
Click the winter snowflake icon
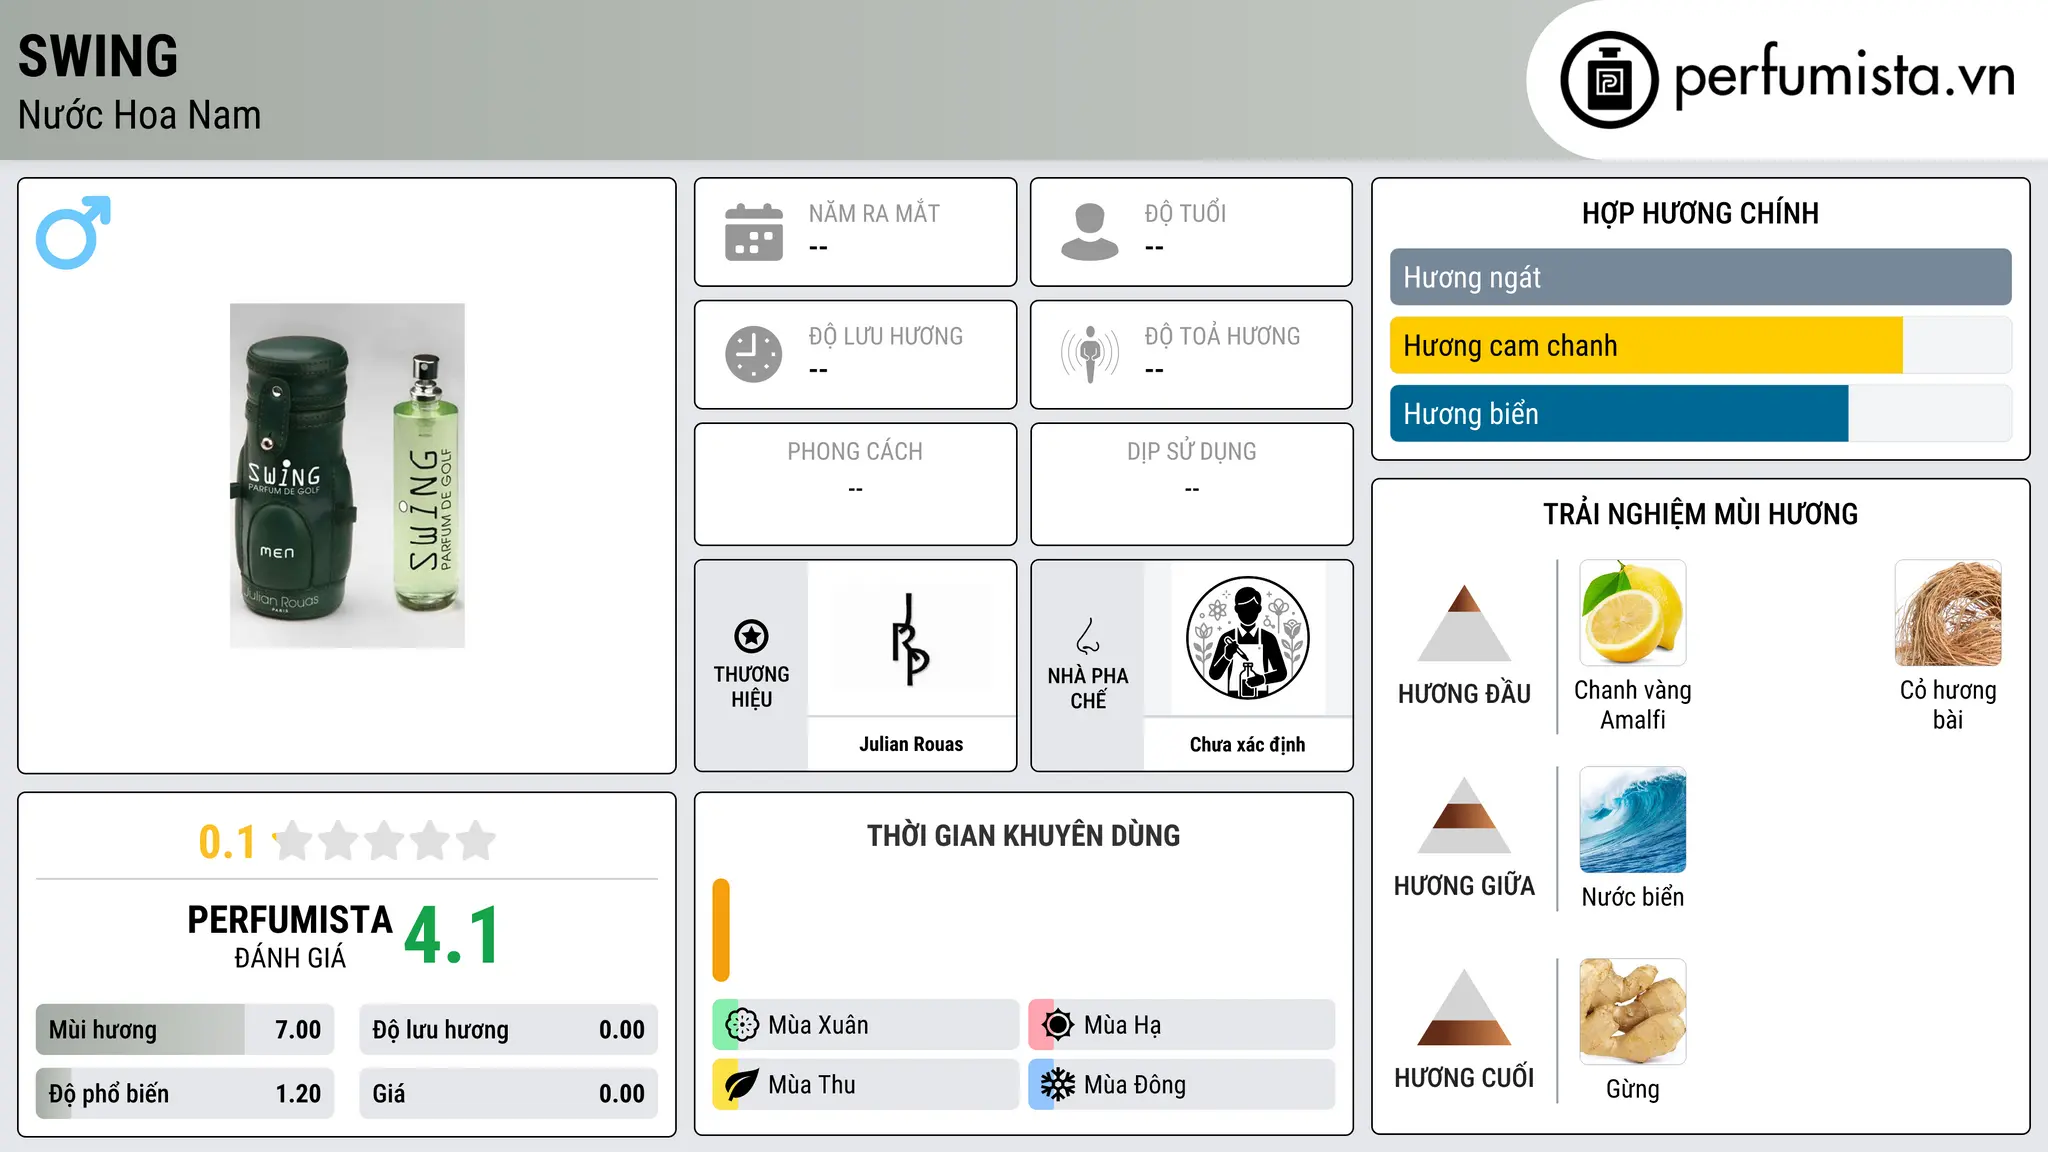1057,1085
